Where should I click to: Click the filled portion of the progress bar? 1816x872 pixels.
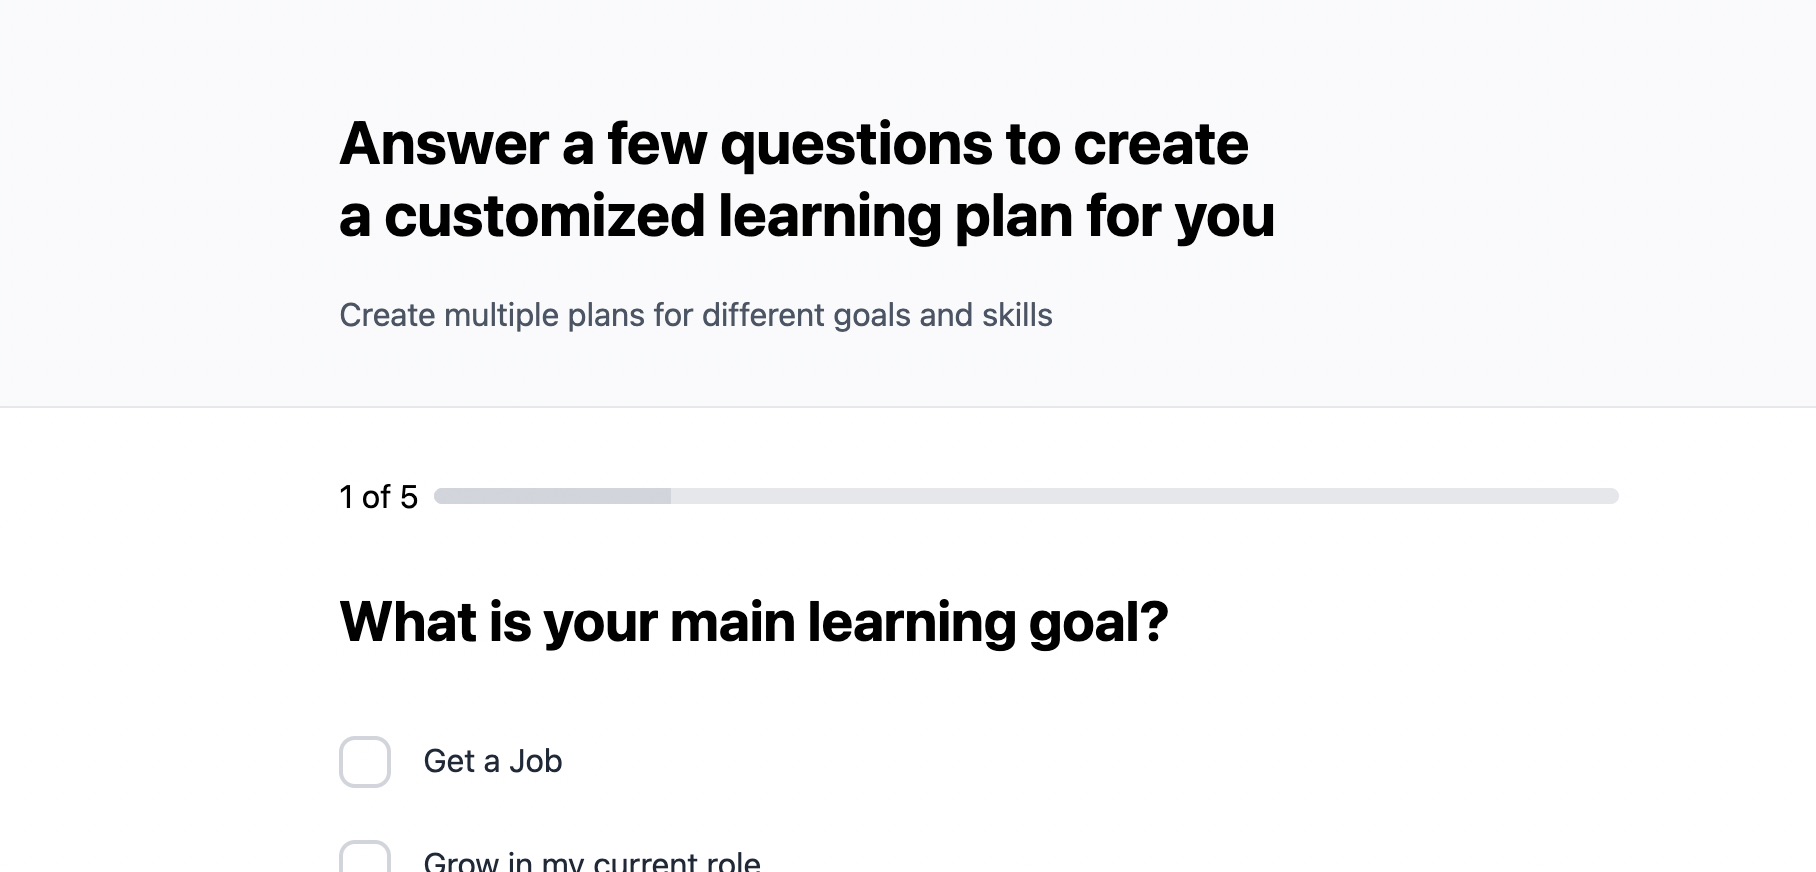[550, 494]
